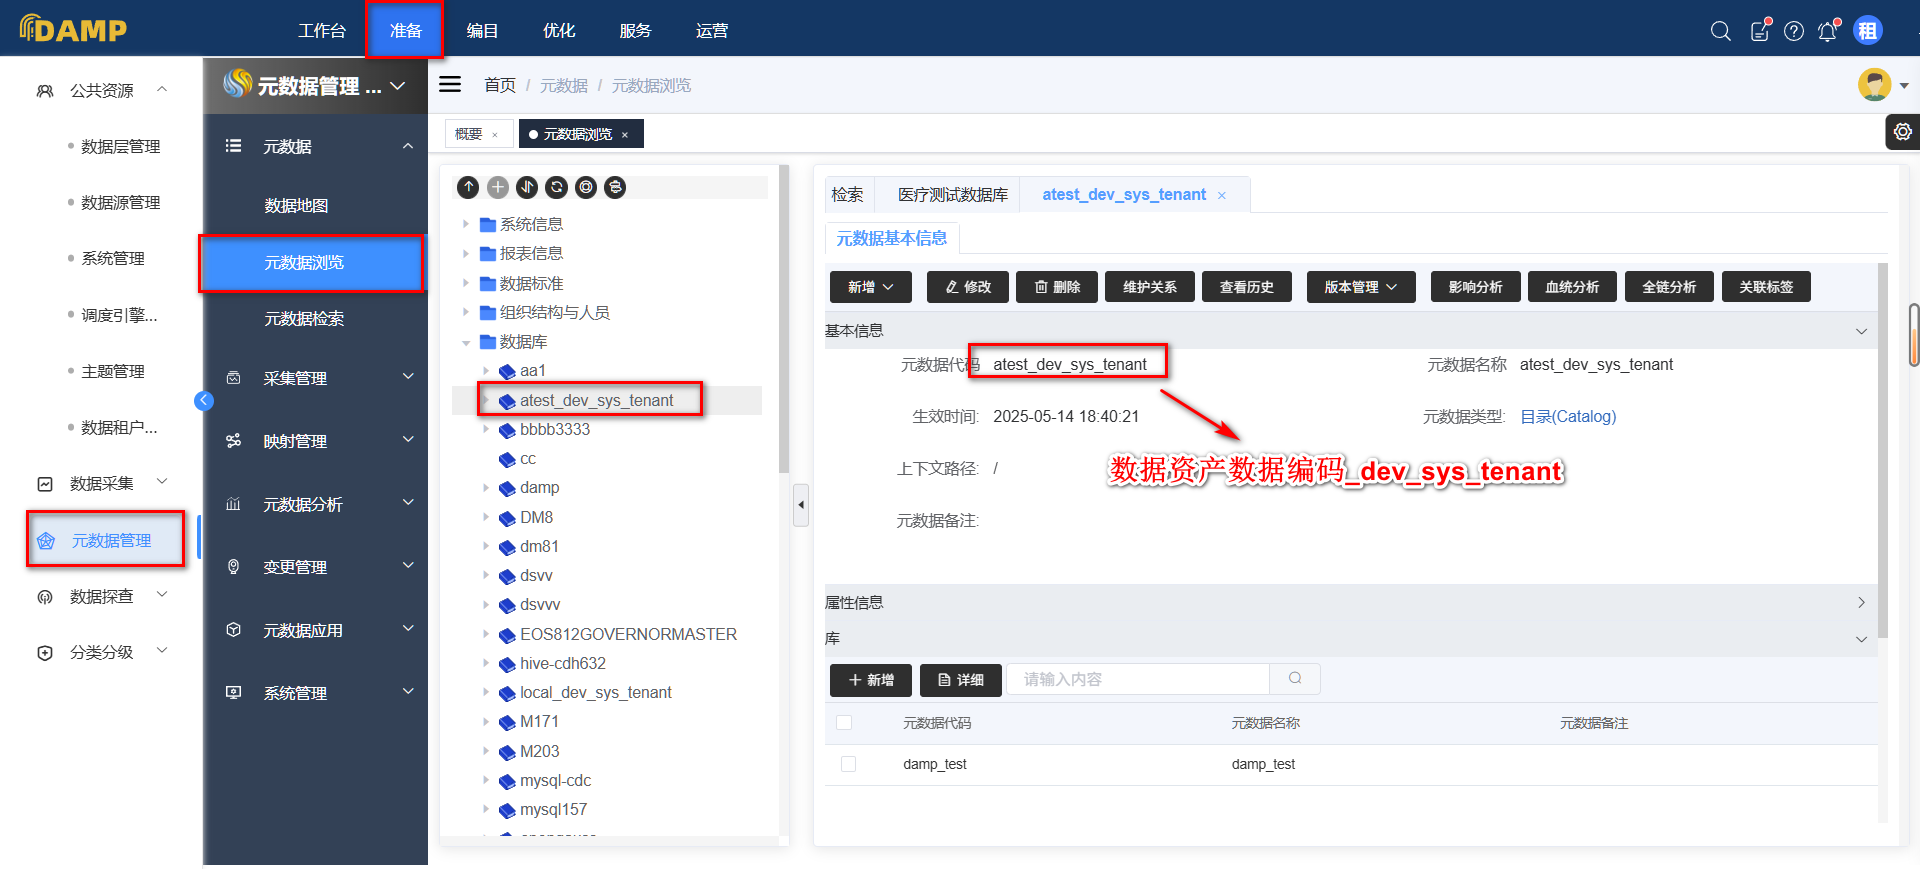Focus the 请输入内容 search field
Viewport: 1920px width, 869px height.
1138,679
